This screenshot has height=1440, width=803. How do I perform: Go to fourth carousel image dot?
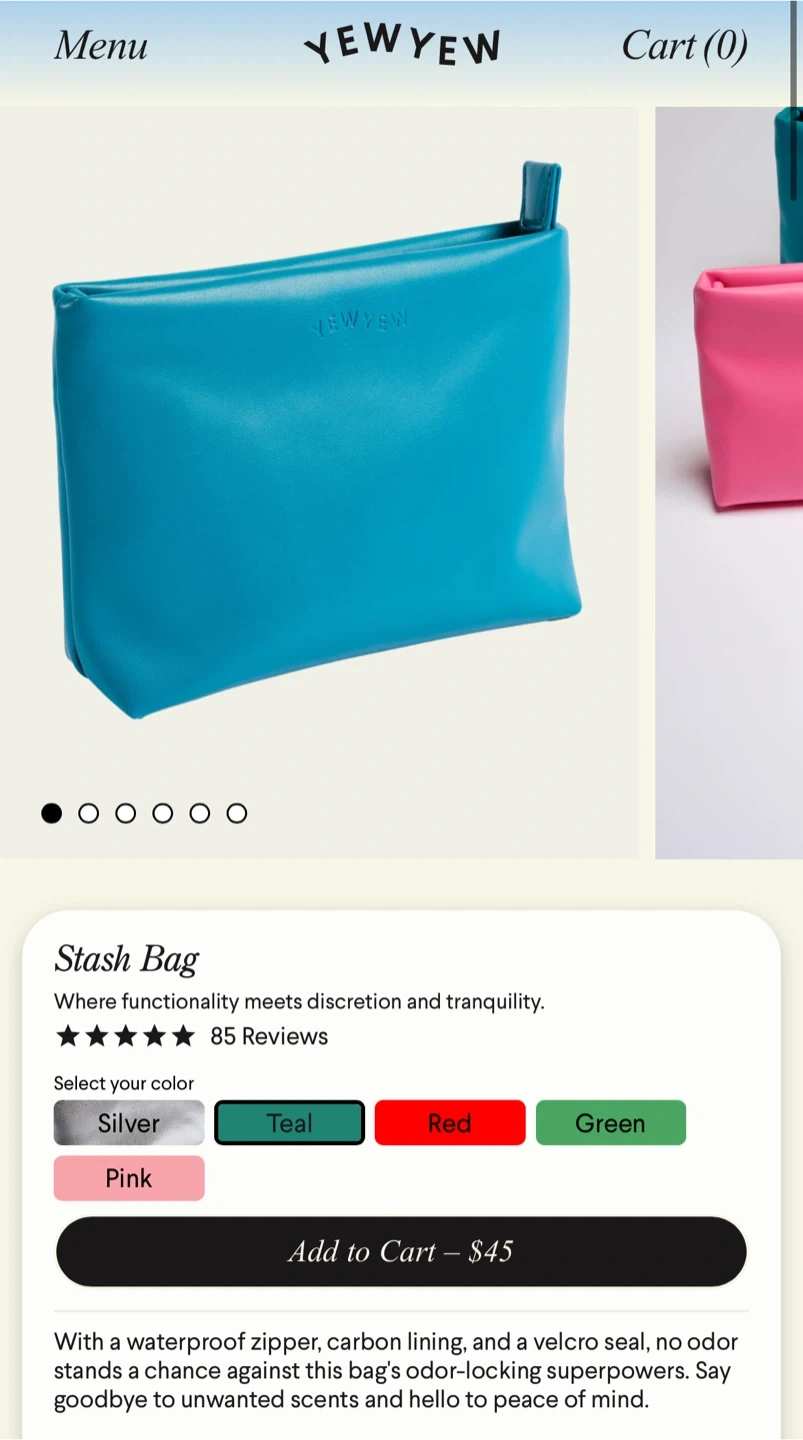(162, 813)
